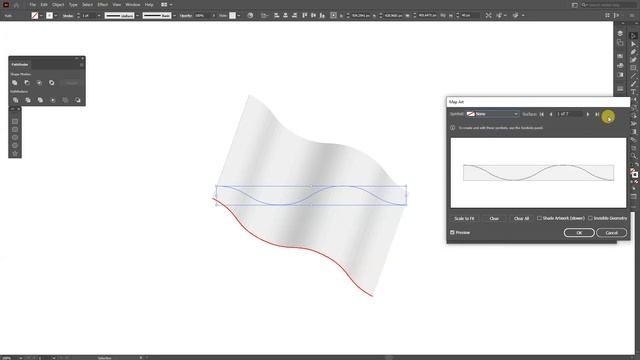Click the transform reference point icon

point(333,16)
